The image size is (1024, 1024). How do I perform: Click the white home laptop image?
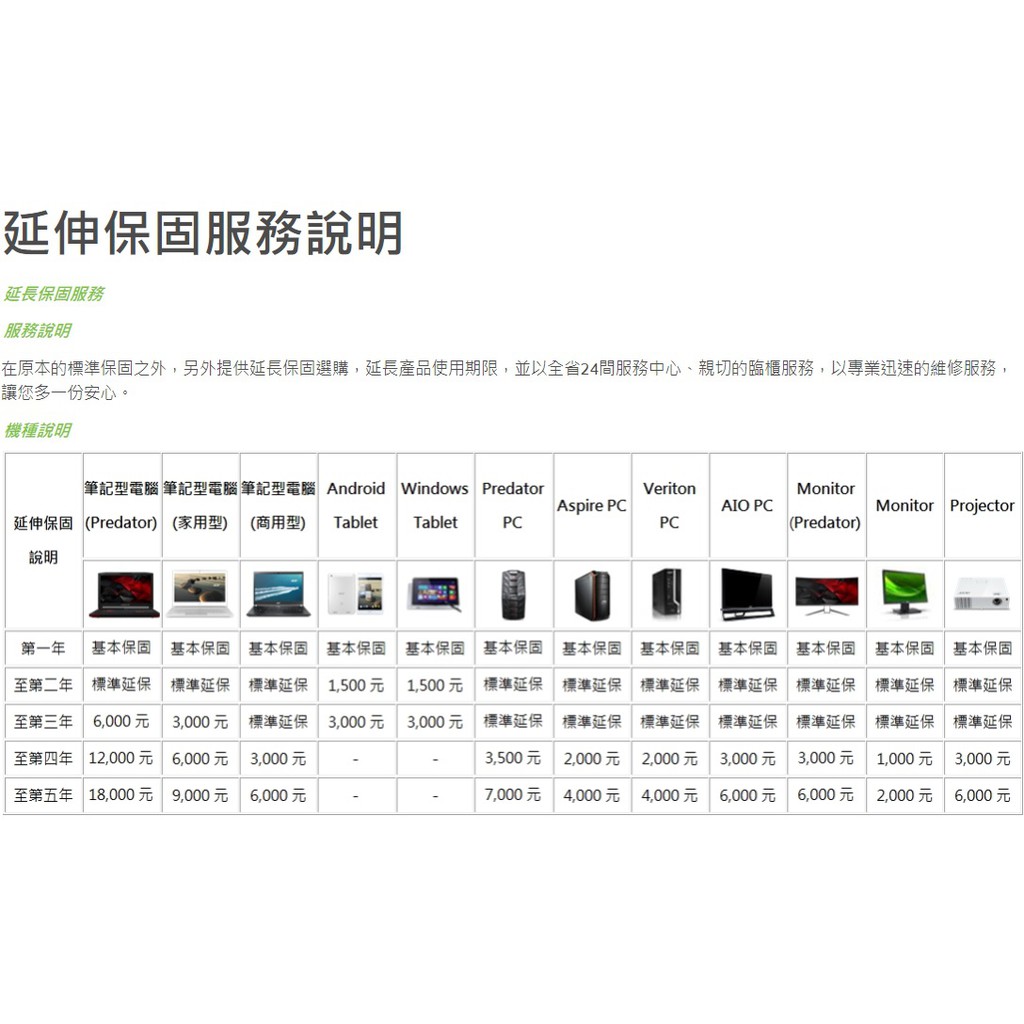pos(200,594)
